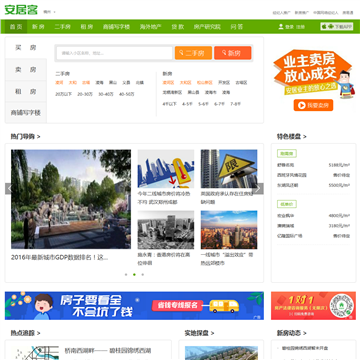This screenshot has width=360, height=360.
Task: Select the 卖房 side tab
Action: pos(26,70)
